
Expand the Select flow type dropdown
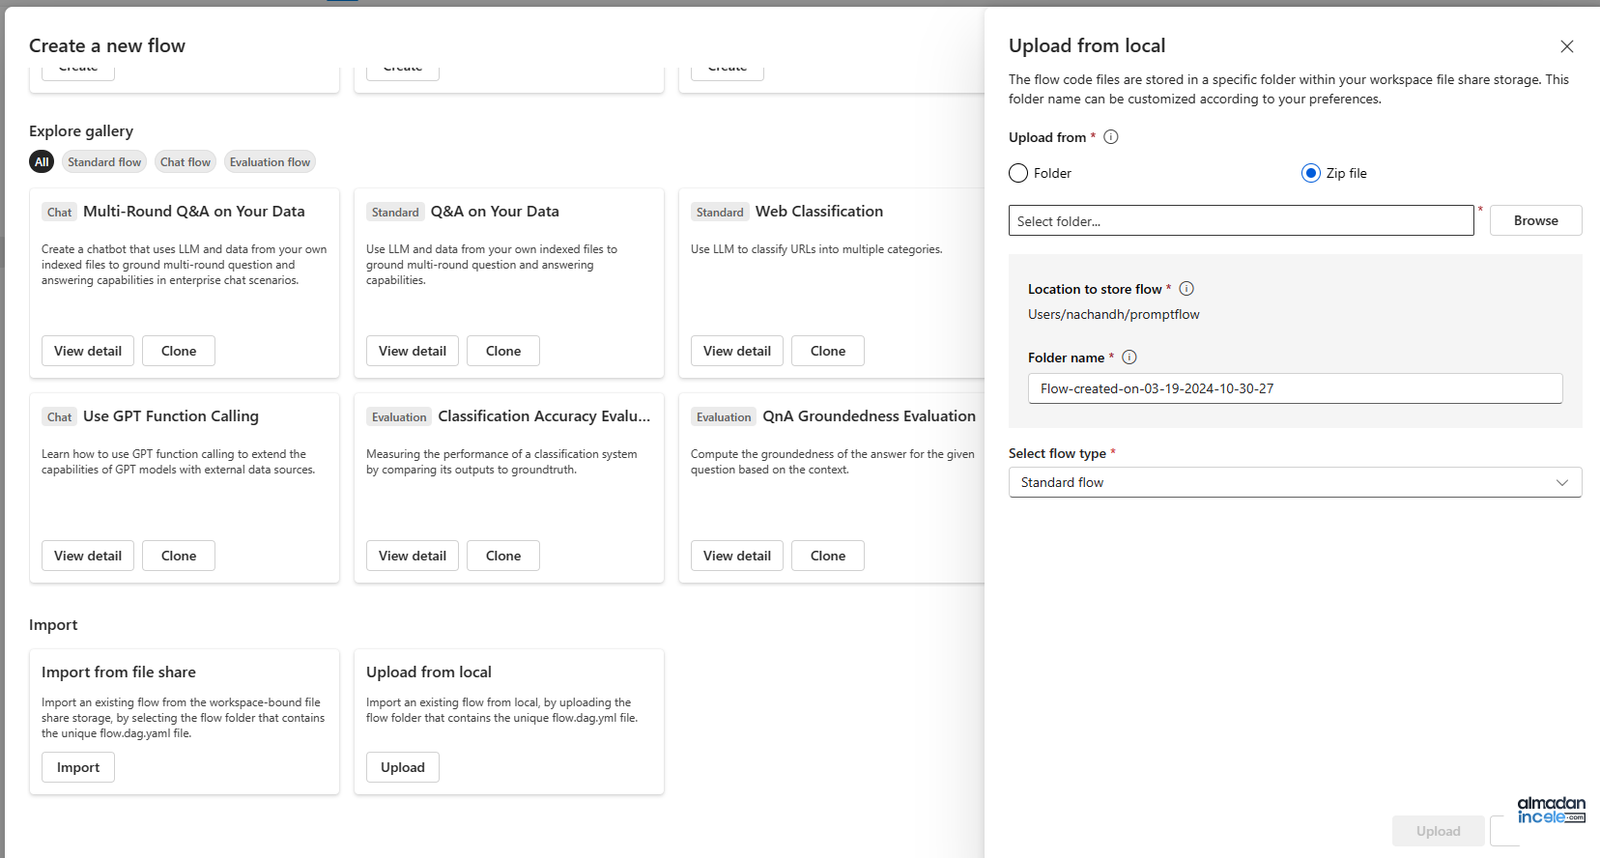click(x=1295, y=482)
